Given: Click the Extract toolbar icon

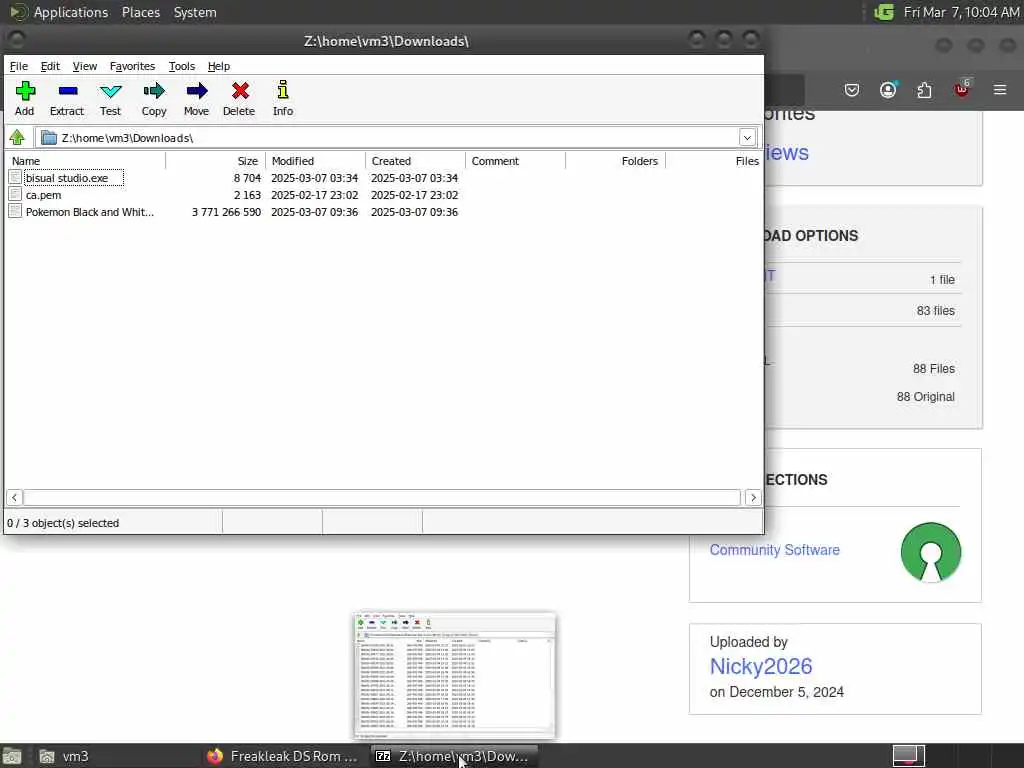Looking at the screenshot, I should click(x=67, y=91).
